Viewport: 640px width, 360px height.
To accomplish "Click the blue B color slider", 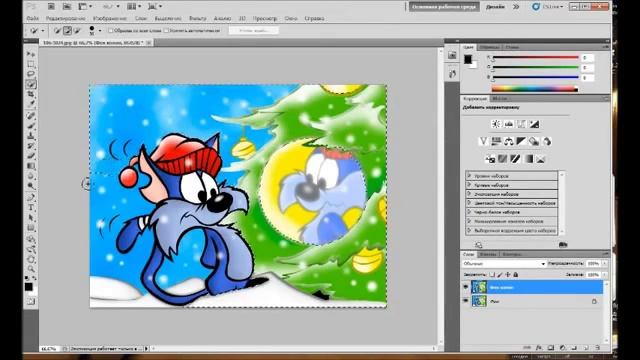I will [x=536, y=77].
